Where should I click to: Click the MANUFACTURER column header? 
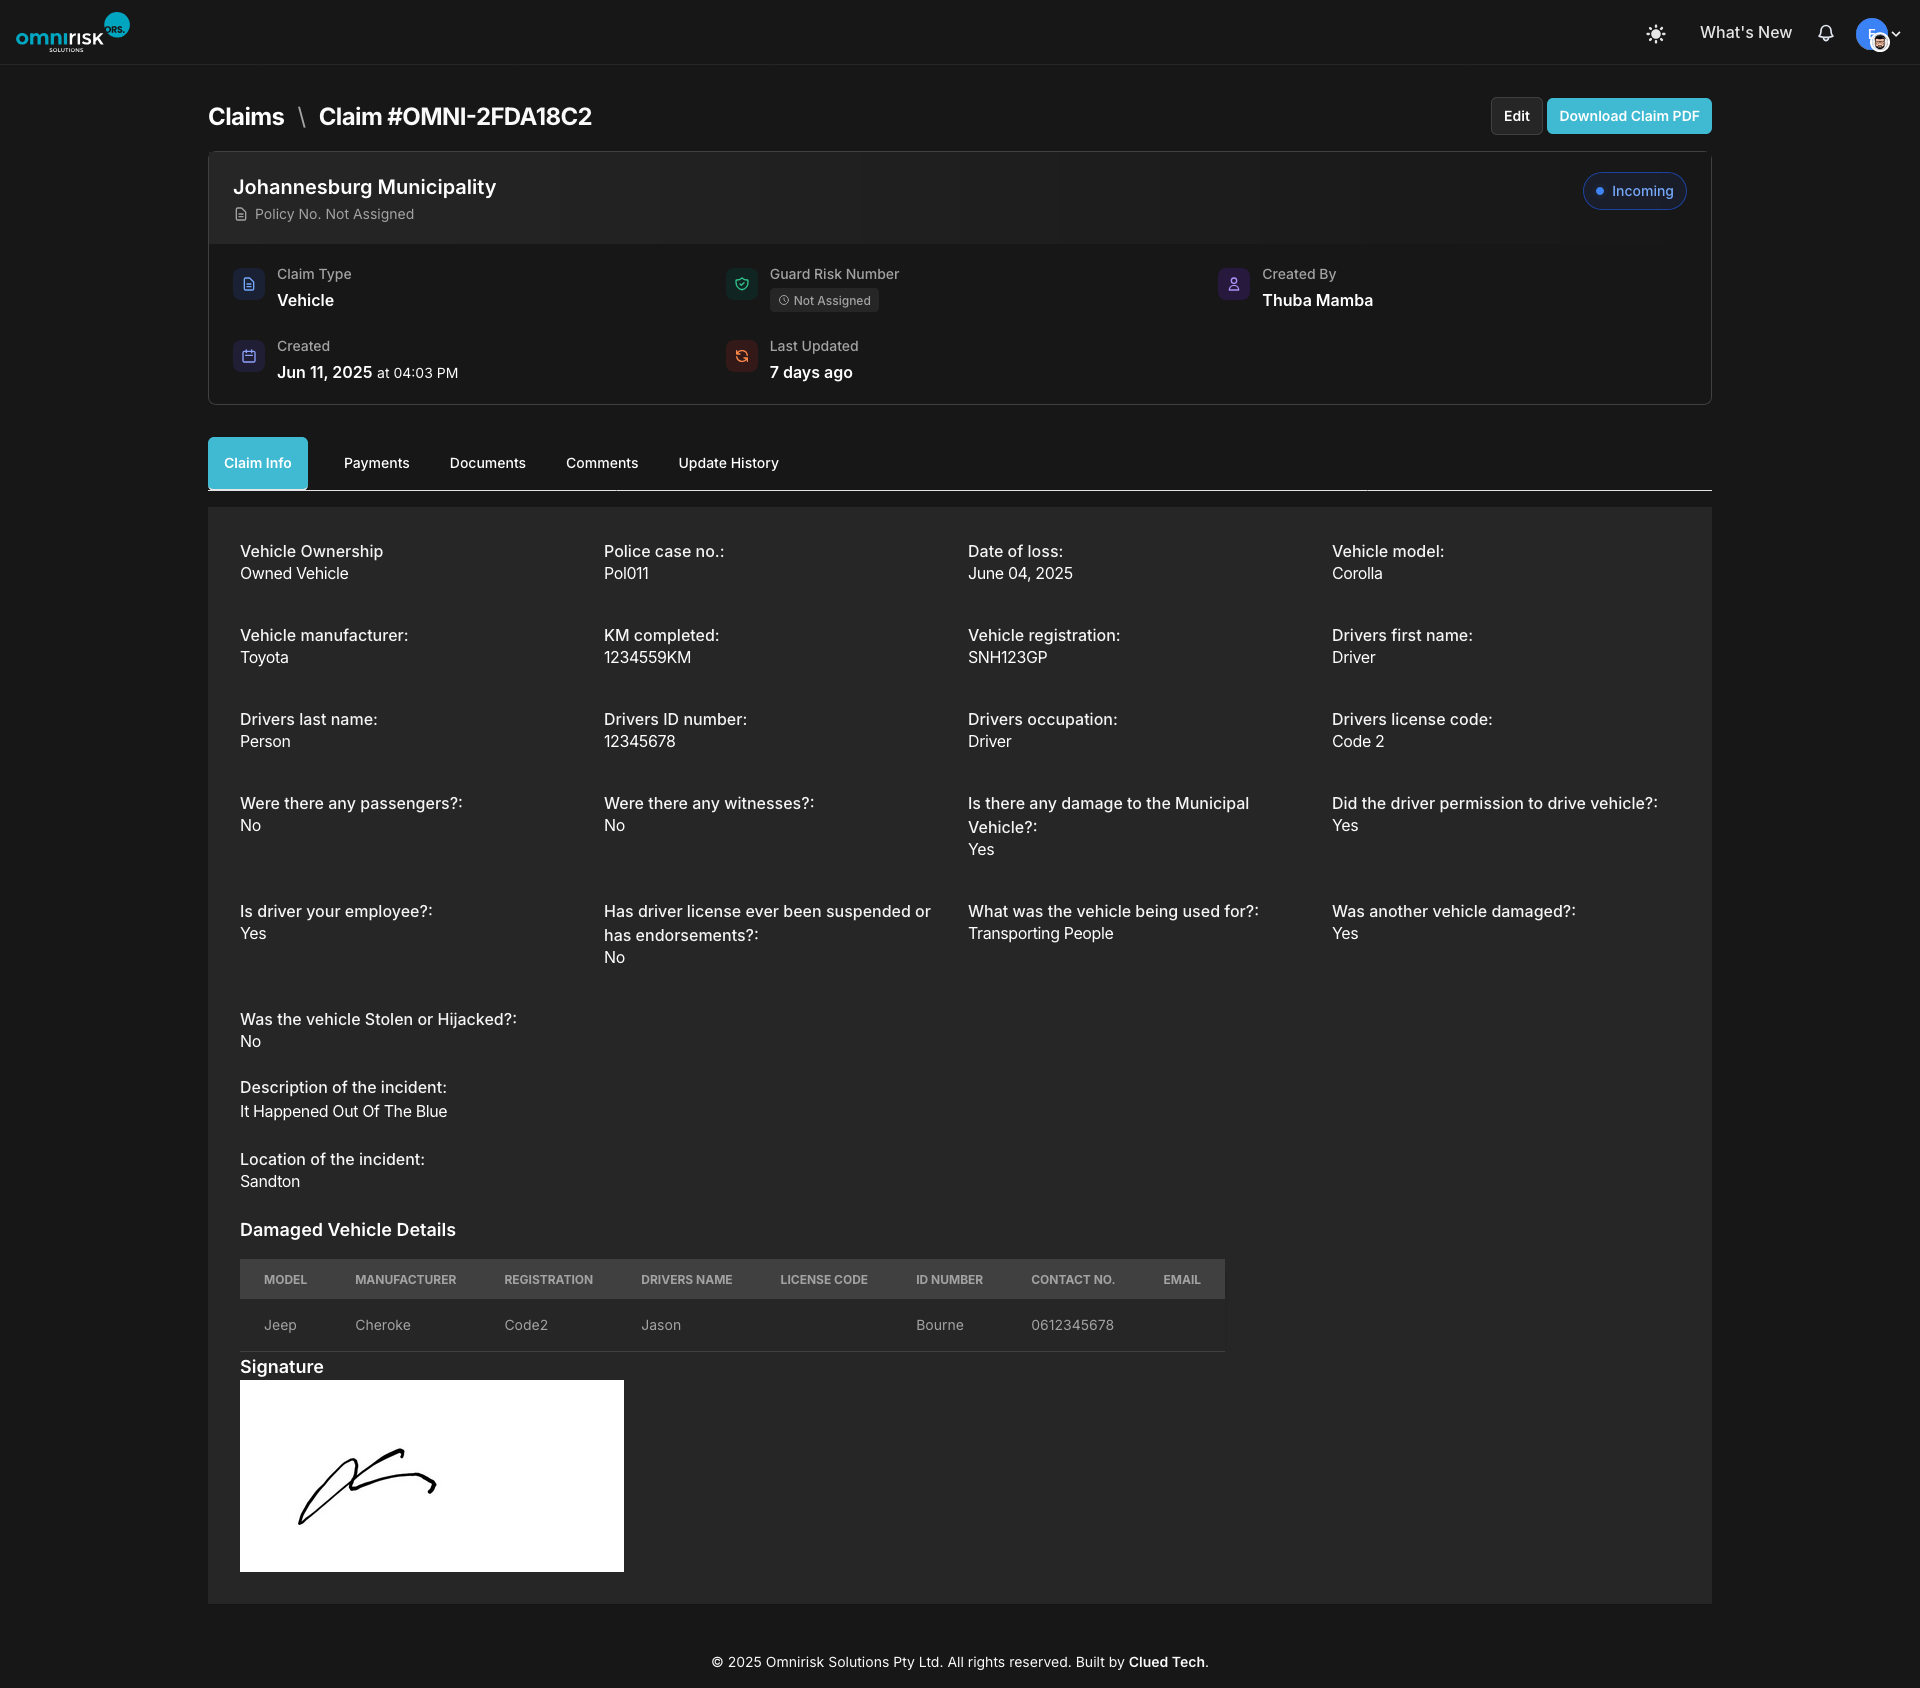[405, 1280]
